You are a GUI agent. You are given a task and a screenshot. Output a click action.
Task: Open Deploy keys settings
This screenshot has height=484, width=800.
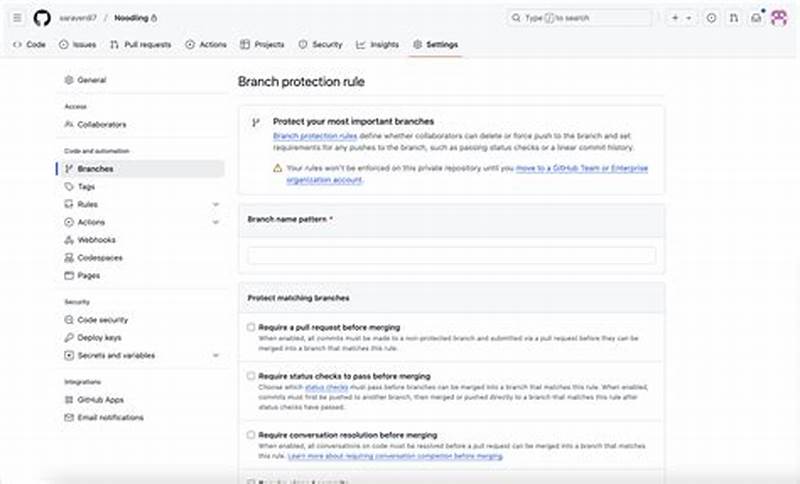tap(140, 338)
